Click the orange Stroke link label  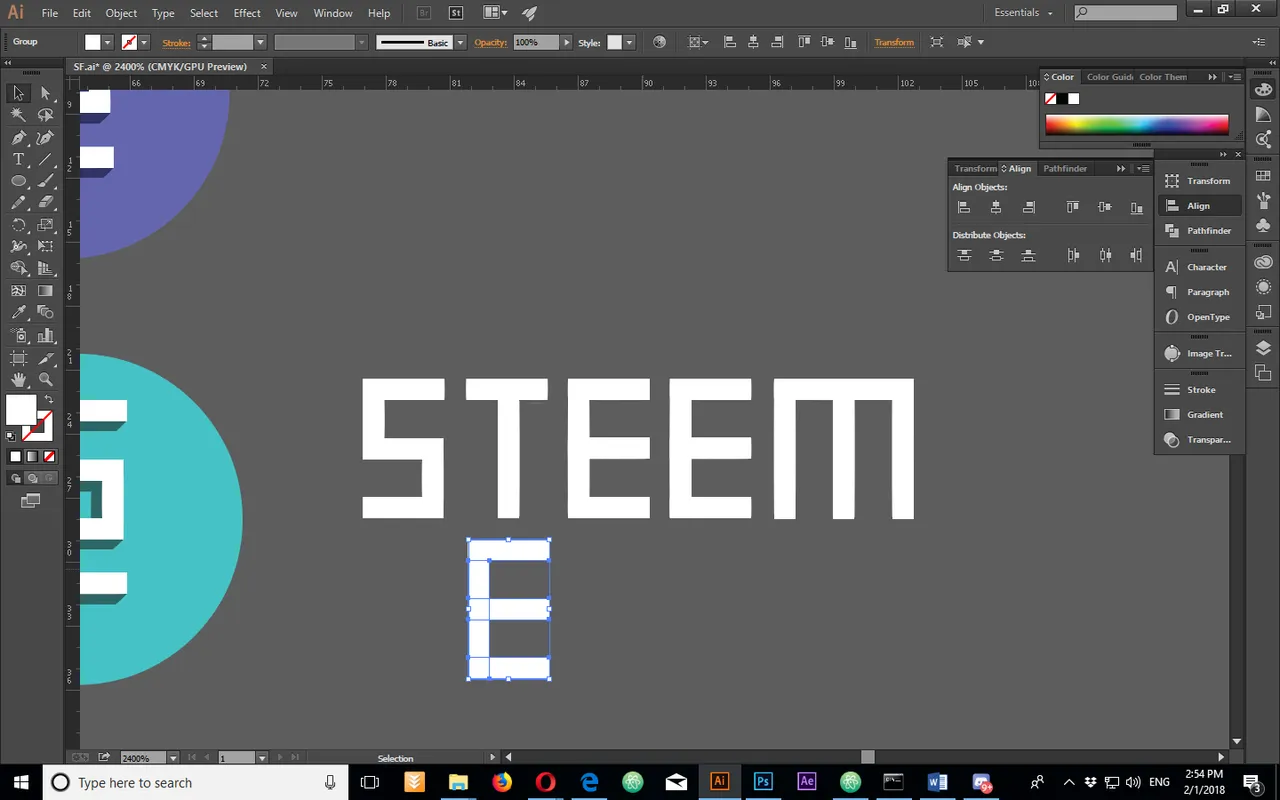176,43
